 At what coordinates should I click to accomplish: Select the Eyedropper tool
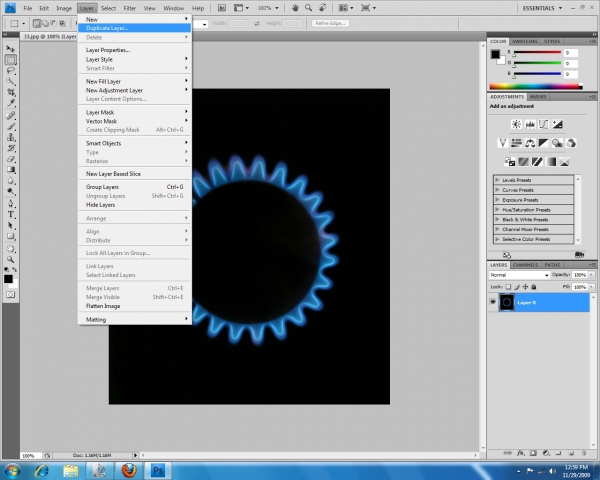11,103
